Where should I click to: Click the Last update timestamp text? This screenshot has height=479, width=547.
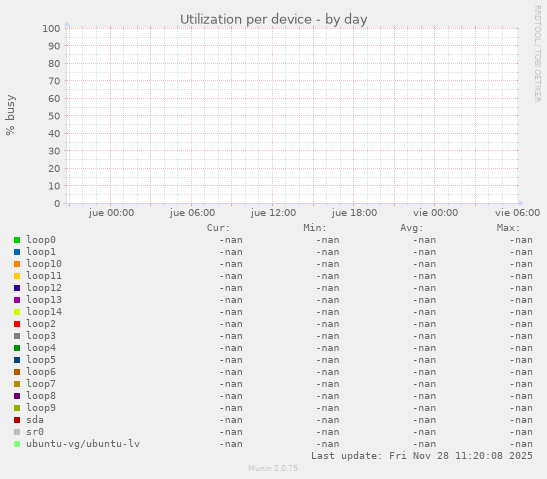(422, 456)
